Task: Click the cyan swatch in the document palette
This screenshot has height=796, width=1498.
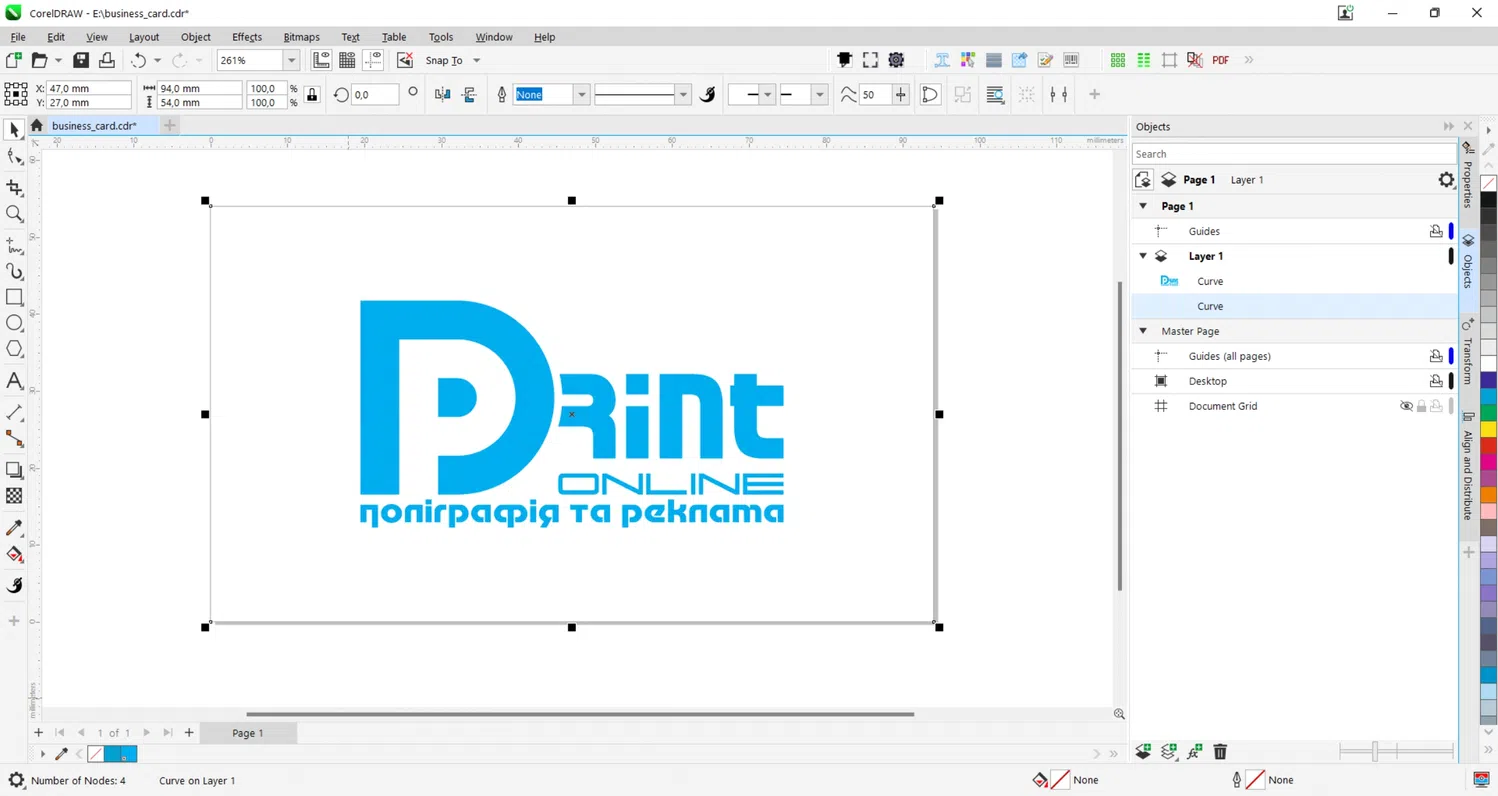Action: pos(128,754)
